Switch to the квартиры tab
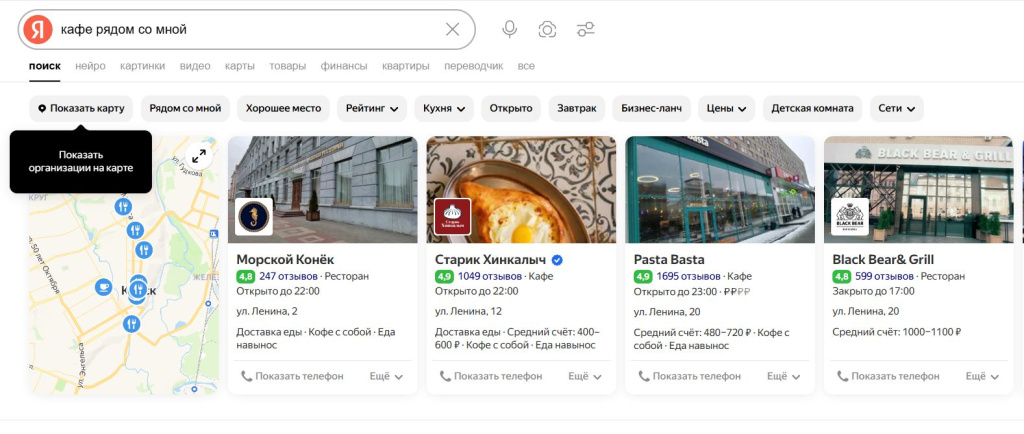Viewport: 1024px width, 434px height. [406, 66]
